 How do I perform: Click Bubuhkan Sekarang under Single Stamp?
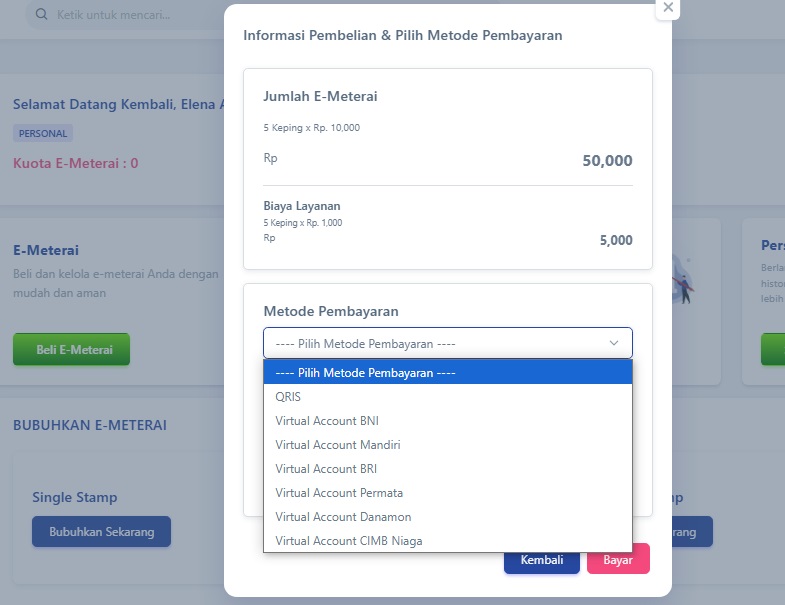coord(102,531)
